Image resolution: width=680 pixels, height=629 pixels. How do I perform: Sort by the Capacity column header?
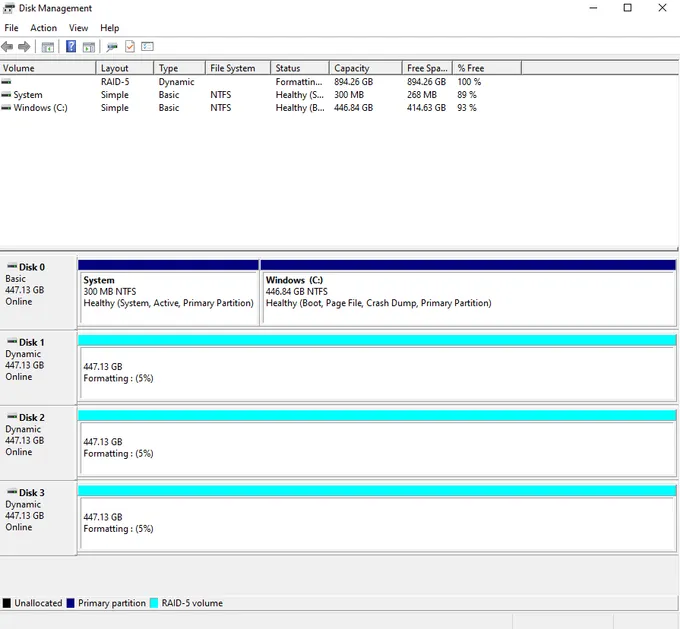click(366, 68)
